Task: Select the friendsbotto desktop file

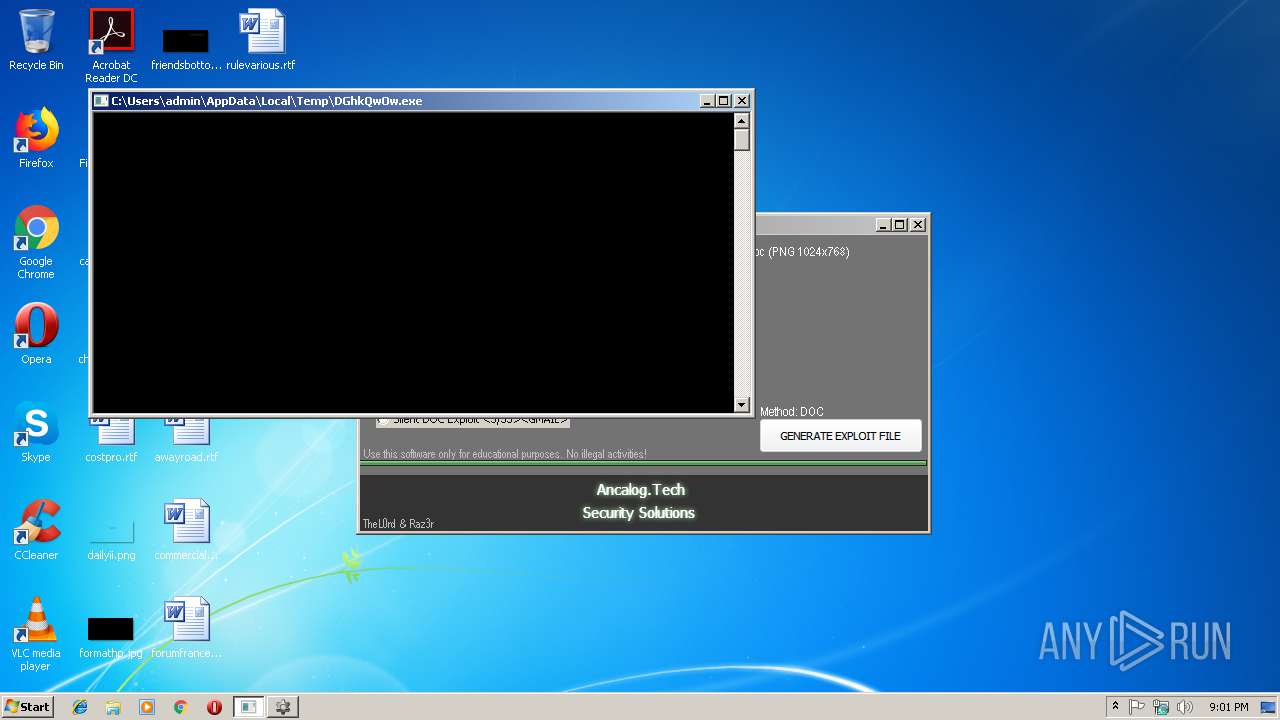Action: [x=186, y=46]
